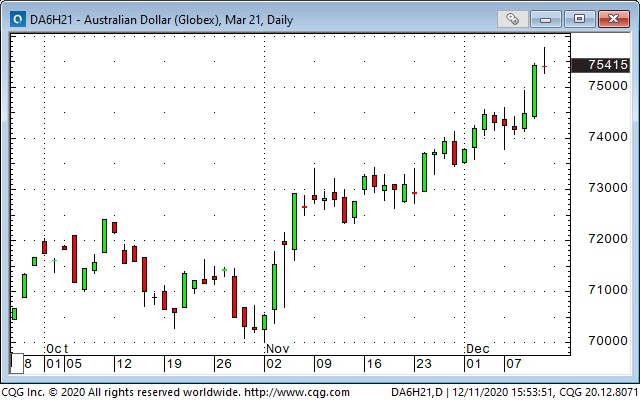Click the status text 'DA6H21,D | 12/11/2020 15:53:51'

[x=472, y=393]
